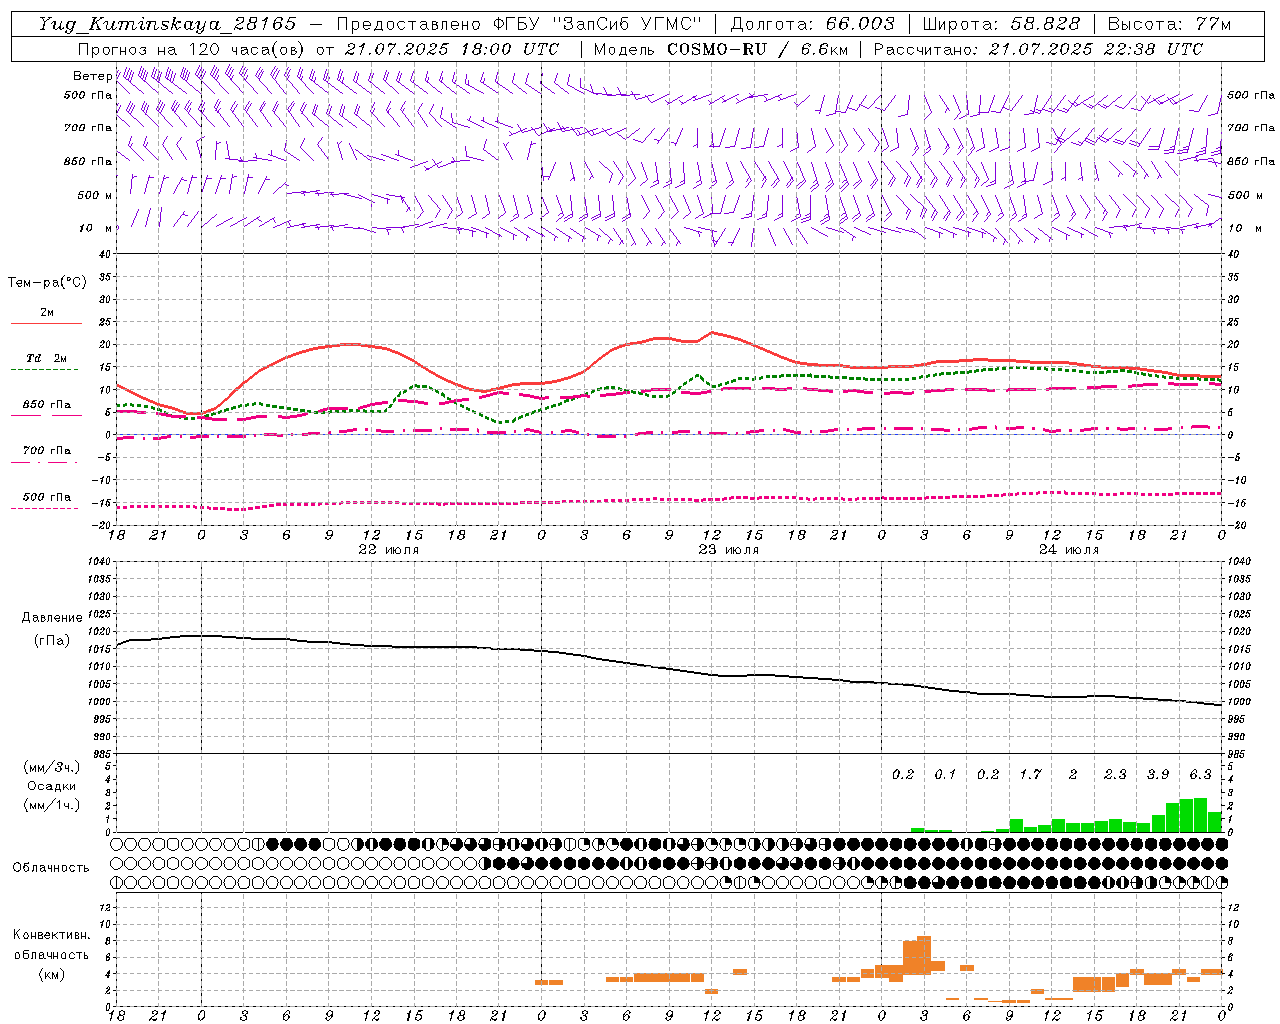The height and width of the screenshot is (1024, 1280).
Task: Click the 700 гПа dash-dot legend sample in temperature legend
Action: pyautogui.click(x=44, y=462)
